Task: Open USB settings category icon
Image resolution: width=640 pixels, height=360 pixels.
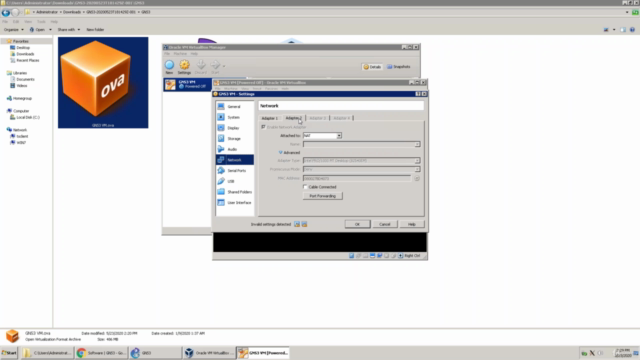Action: pos(221,181)
